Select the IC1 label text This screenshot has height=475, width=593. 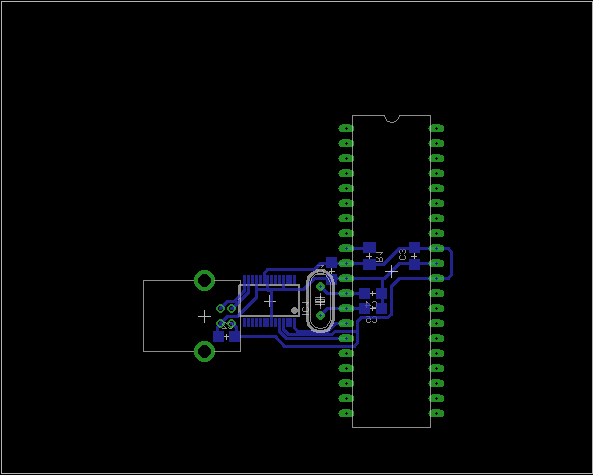tap(305, 308)
